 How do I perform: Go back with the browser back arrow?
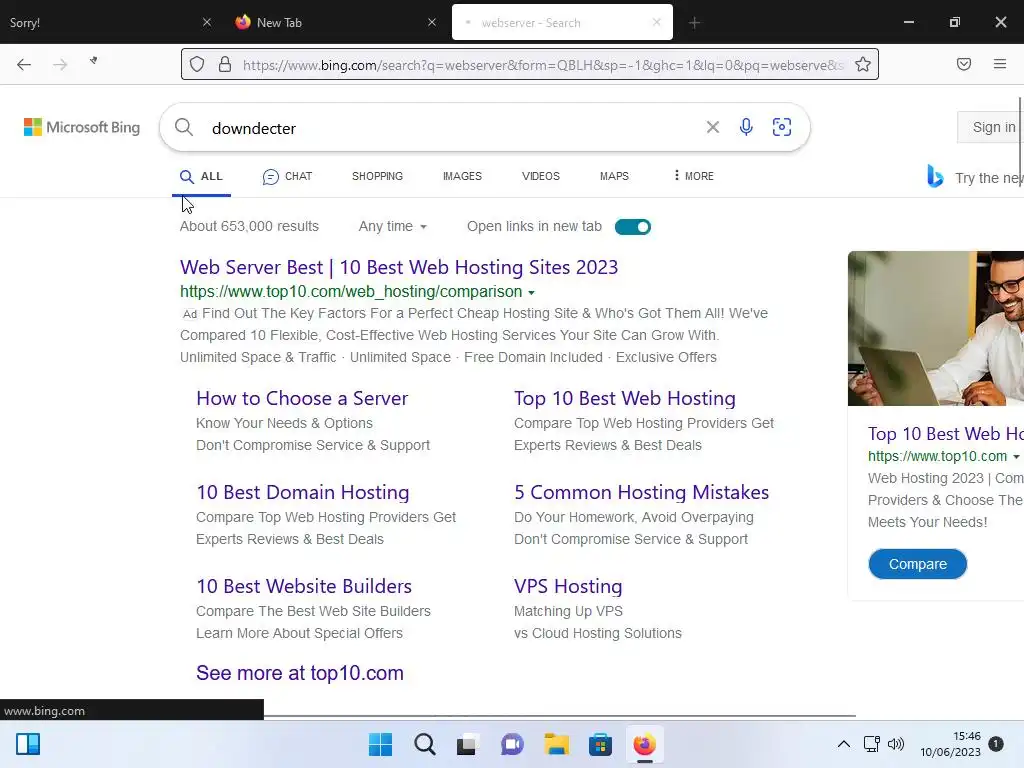pos(24,64)
